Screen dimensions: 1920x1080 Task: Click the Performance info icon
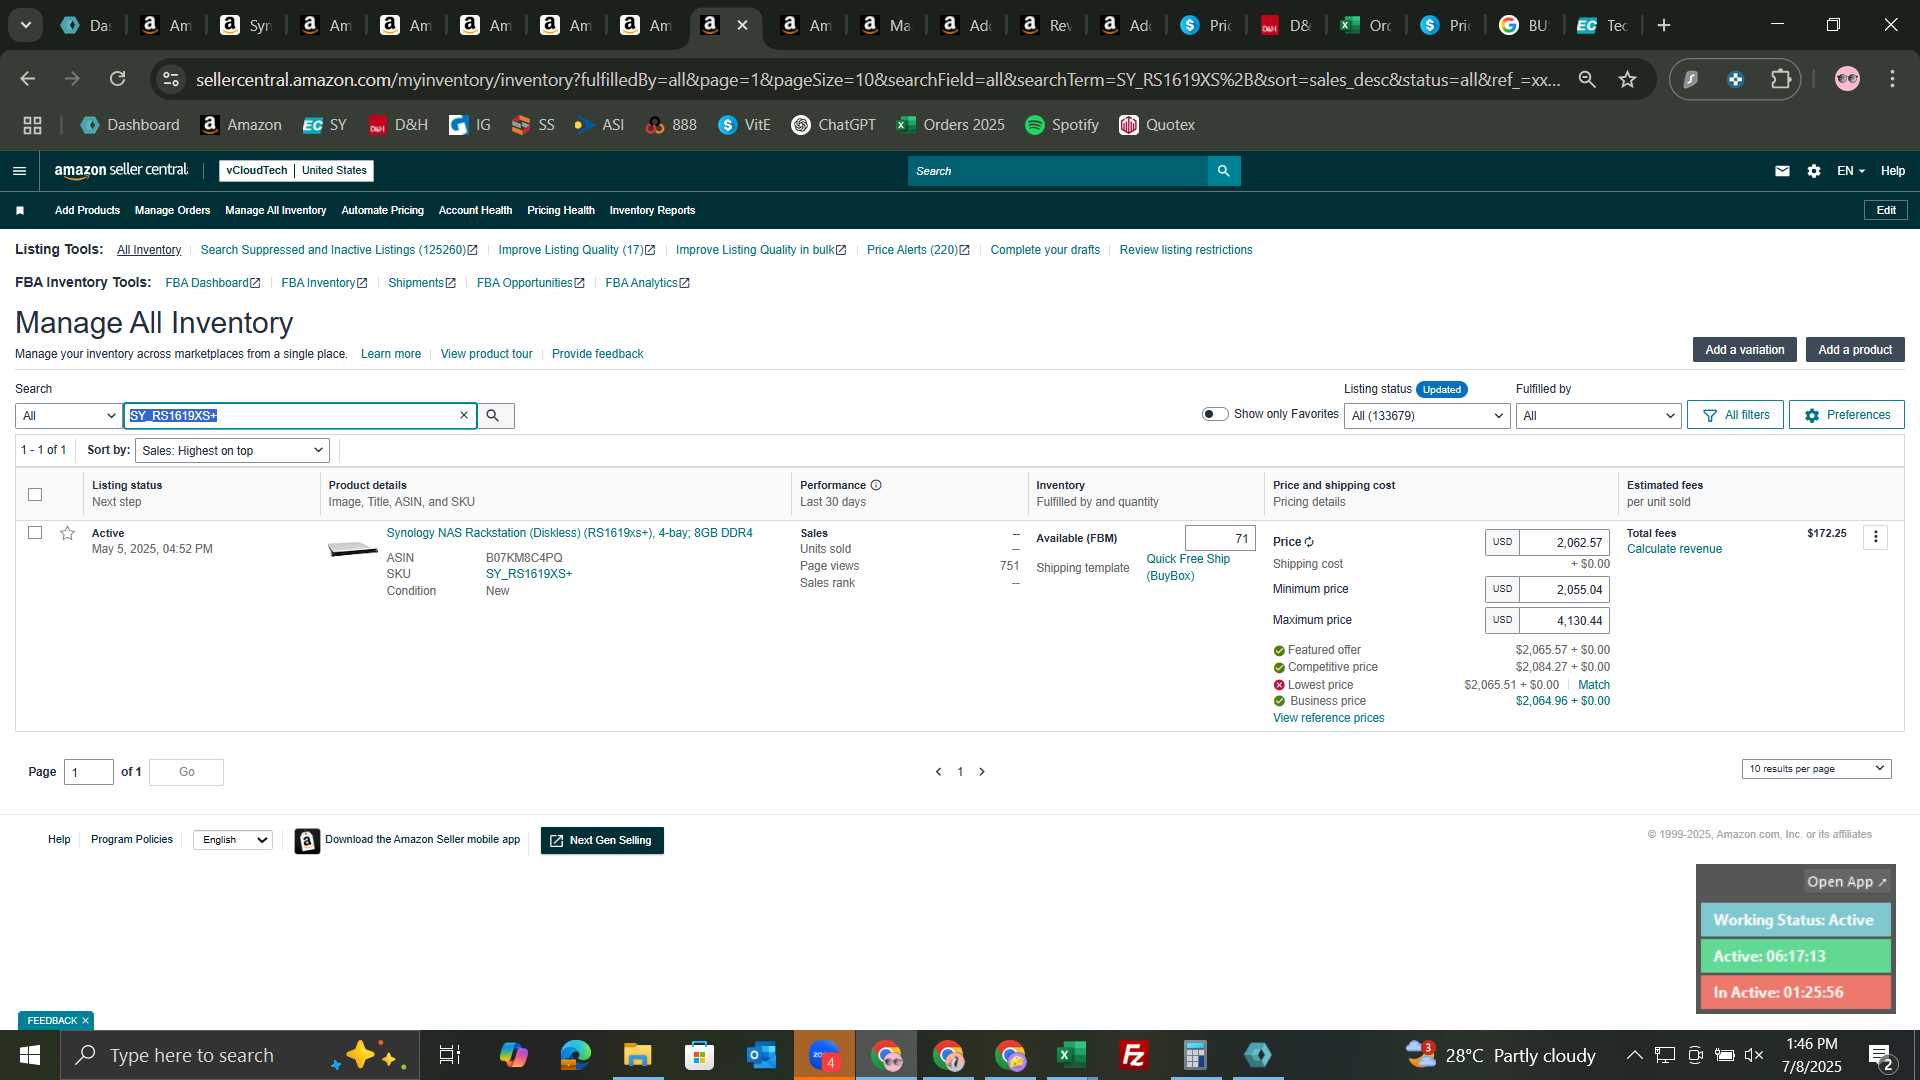click(876, 485)
